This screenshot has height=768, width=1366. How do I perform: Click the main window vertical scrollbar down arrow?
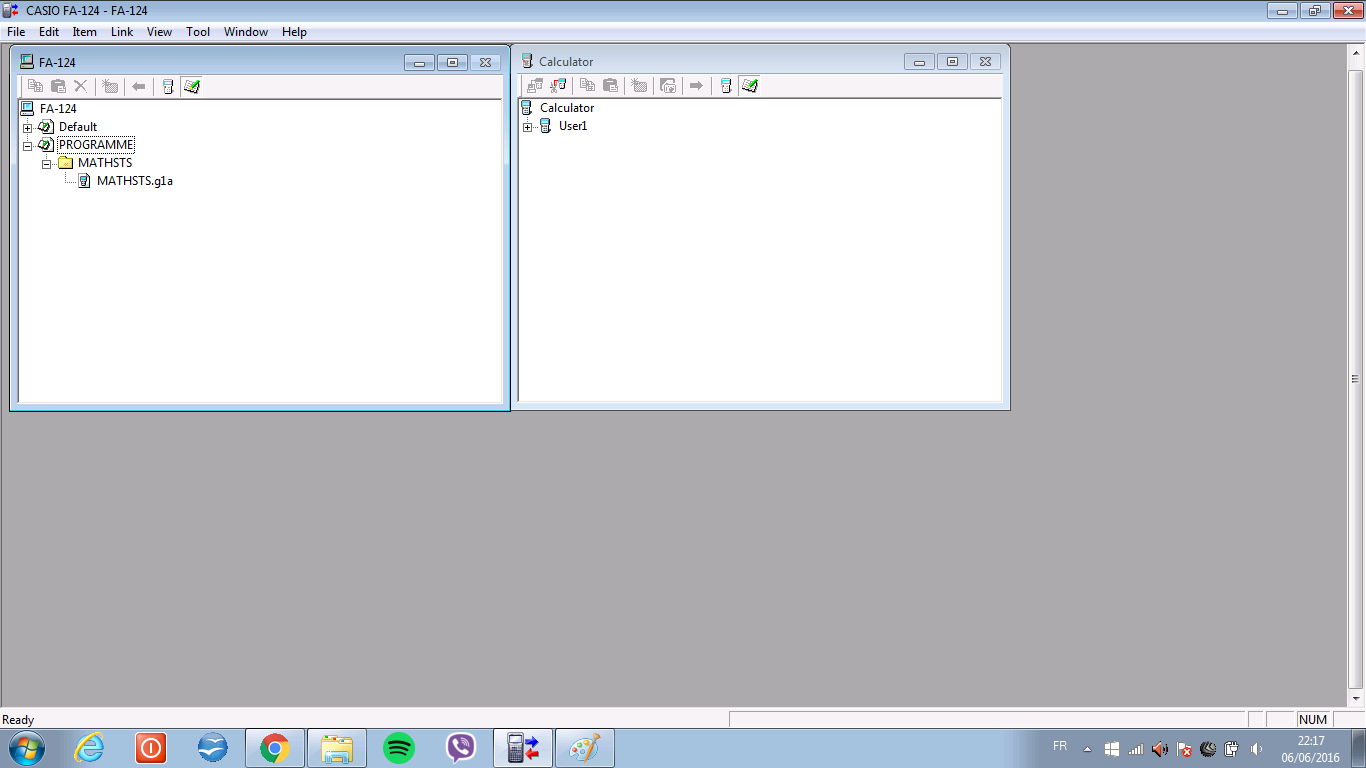pyautogui.click(x=1357, y=698)
